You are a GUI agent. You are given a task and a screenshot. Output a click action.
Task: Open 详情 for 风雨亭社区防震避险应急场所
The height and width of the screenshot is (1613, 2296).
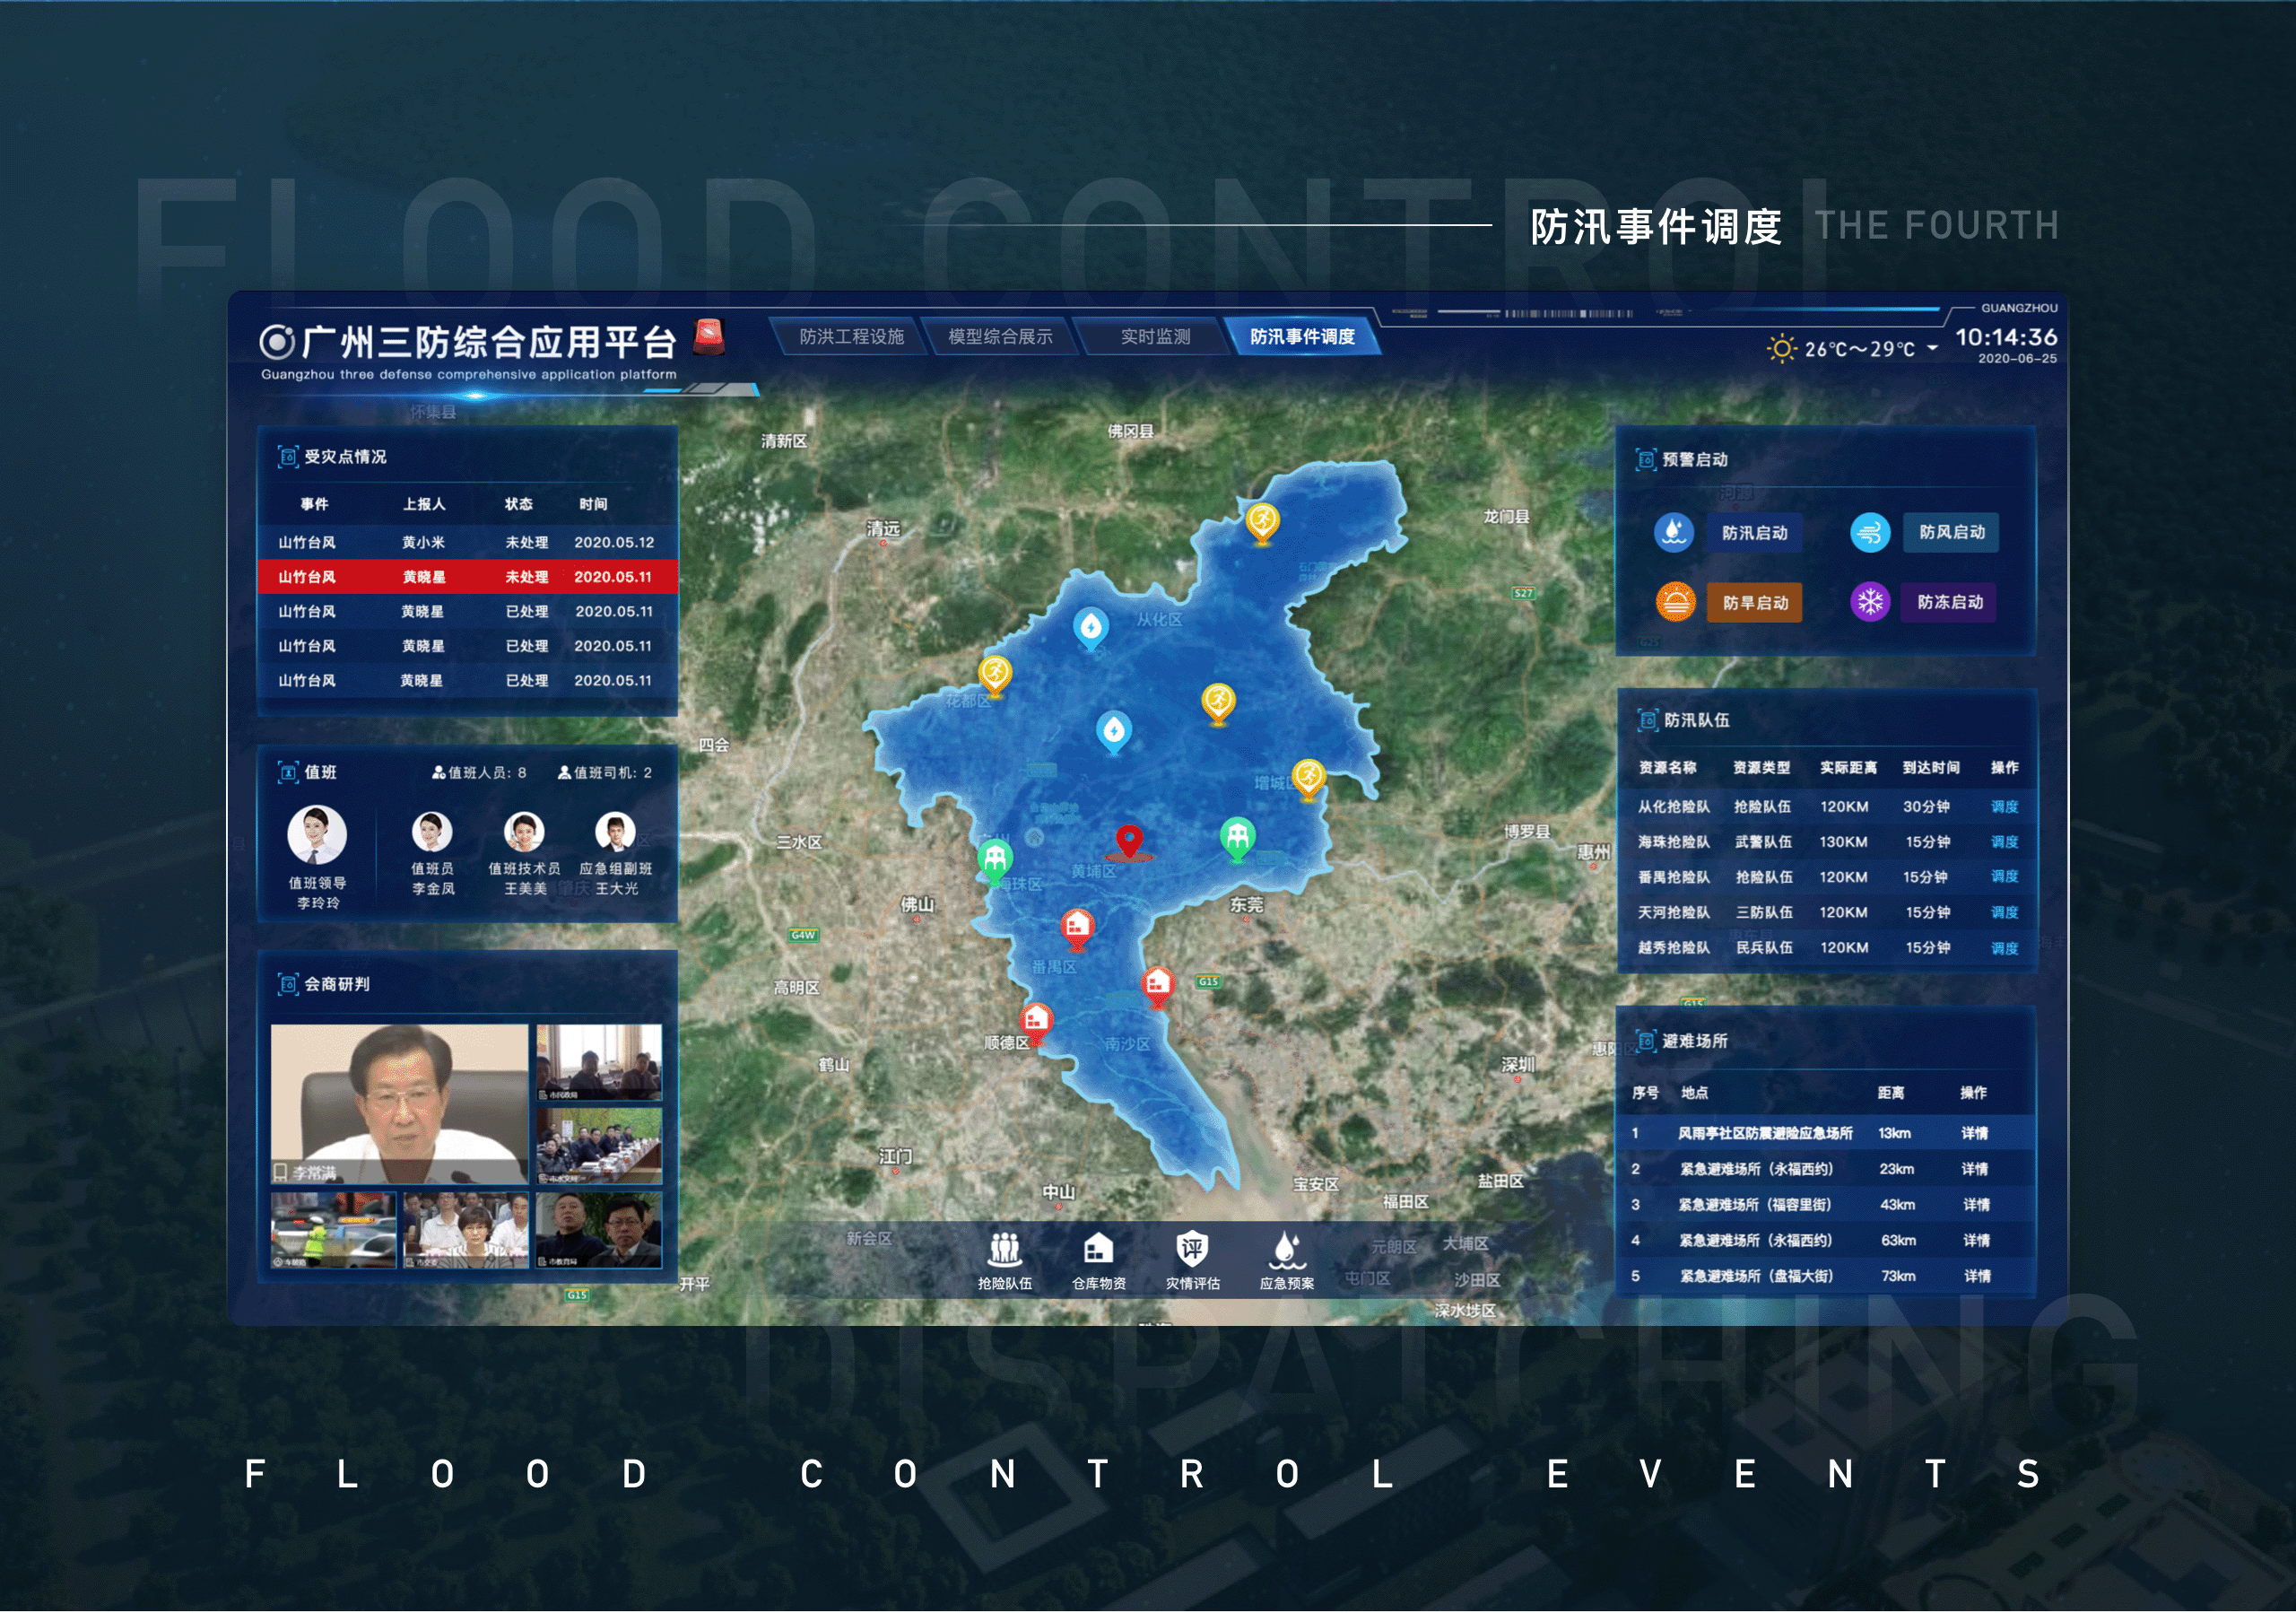pyautogui.click(x=1974, y=1133)
